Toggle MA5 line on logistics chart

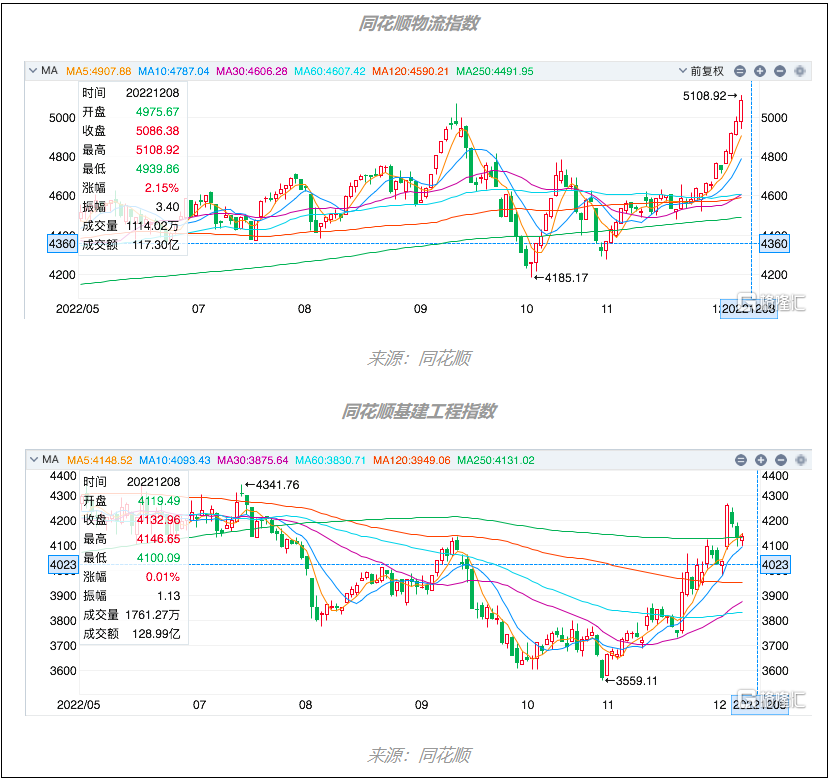click(98, 71)
